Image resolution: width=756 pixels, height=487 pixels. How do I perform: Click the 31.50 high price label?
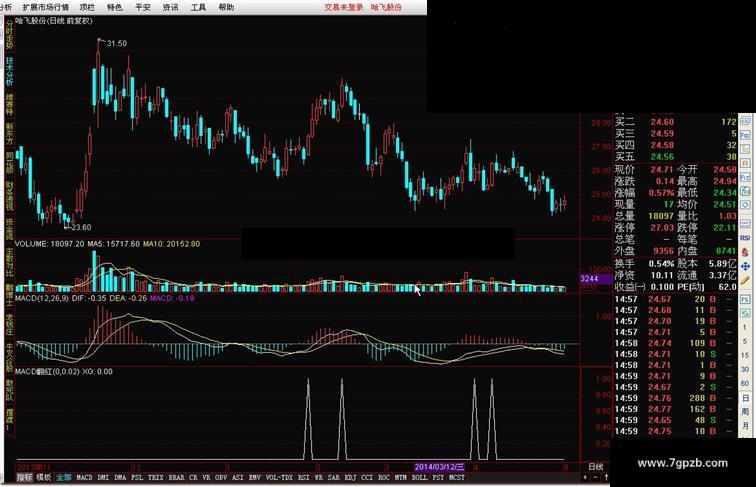pyautogui.click(x=117, y=43)
